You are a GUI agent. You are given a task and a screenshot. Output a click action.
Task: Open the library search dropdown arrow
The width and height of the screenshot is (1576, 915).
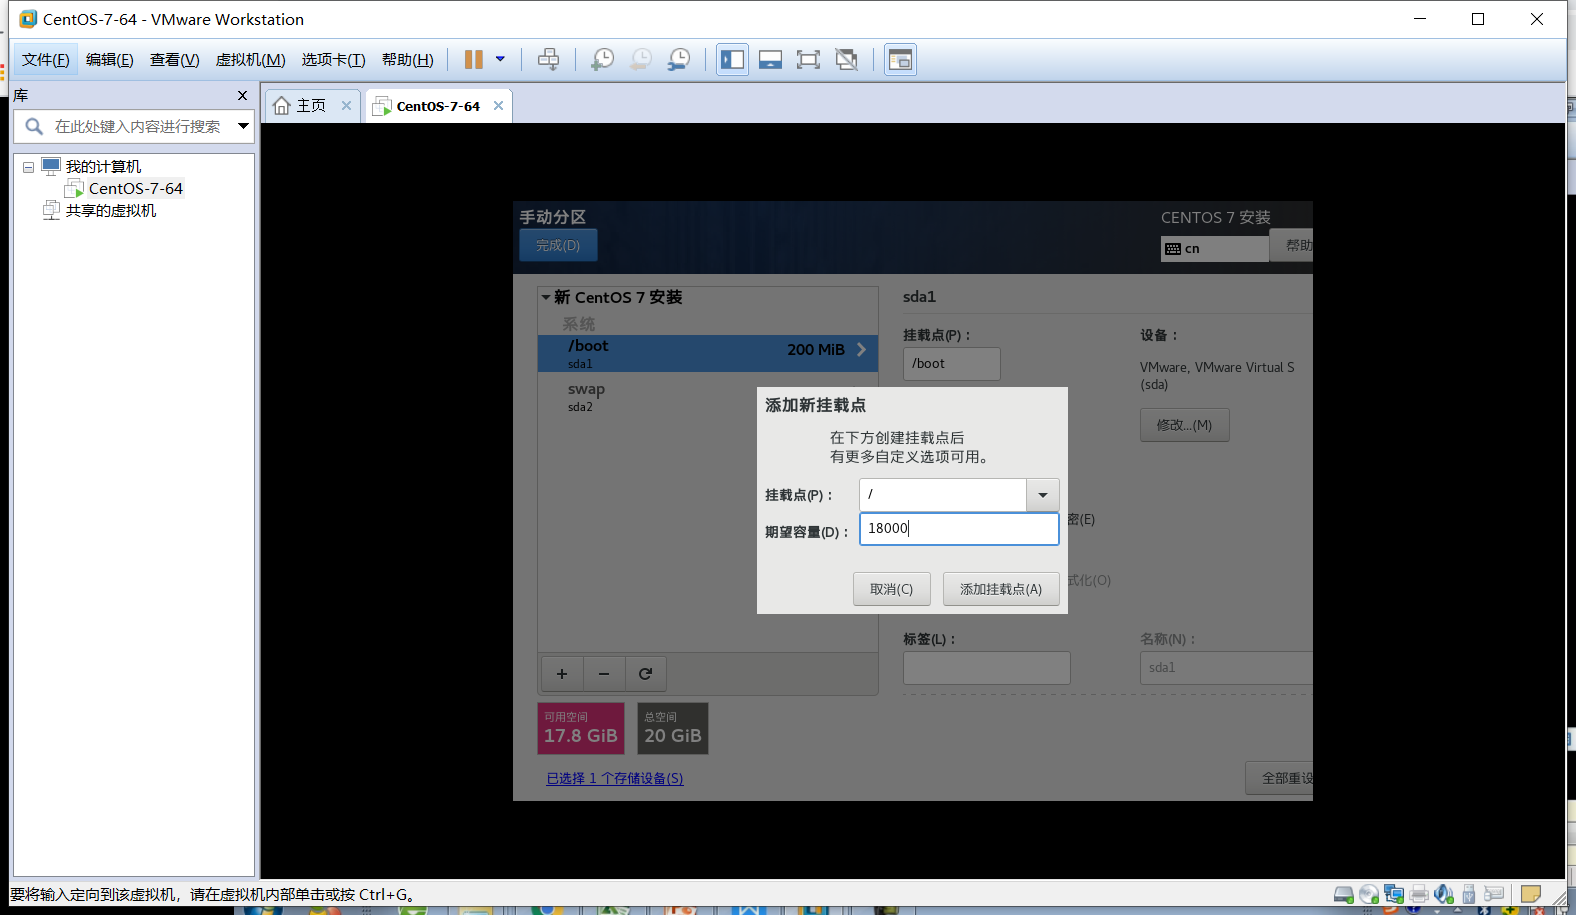coord(243,126)
